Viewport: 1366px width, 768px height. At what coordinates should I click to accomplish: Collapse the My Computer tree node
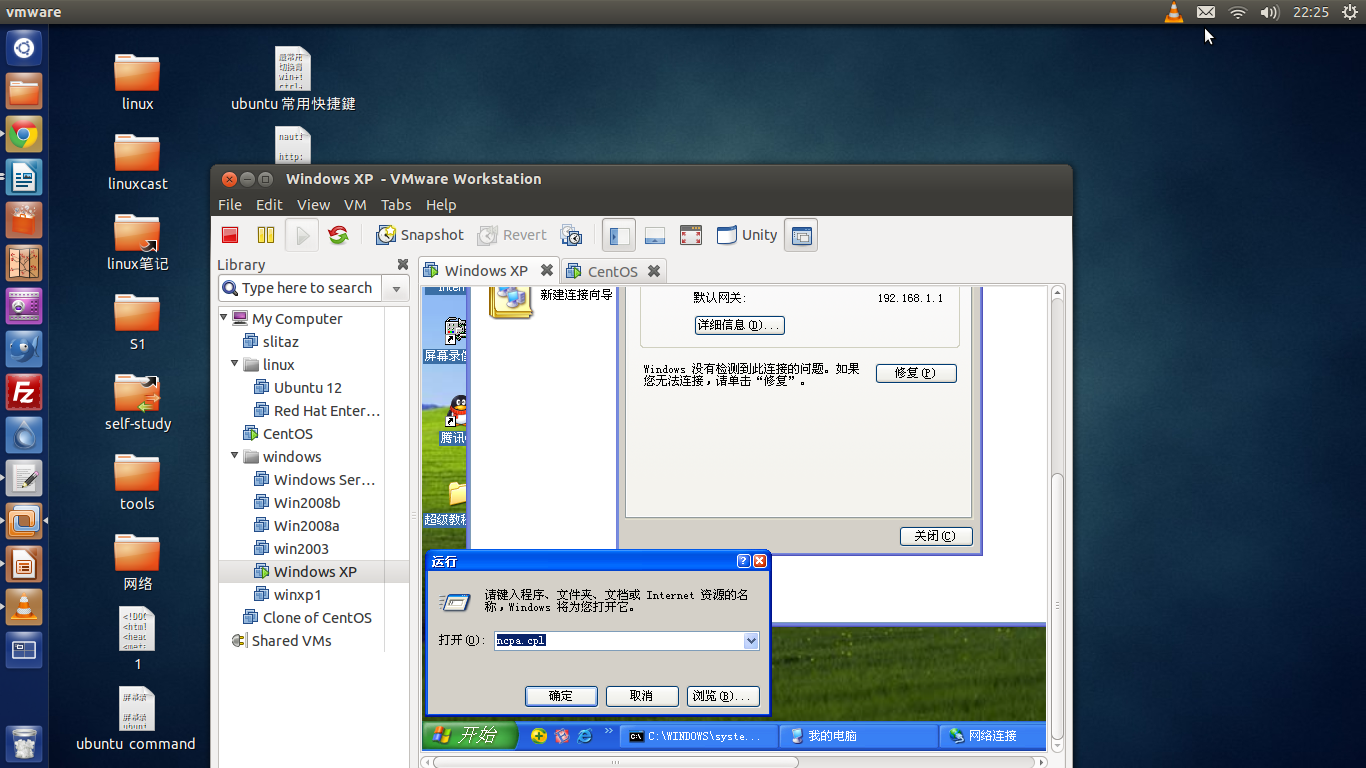pos(225,318)
